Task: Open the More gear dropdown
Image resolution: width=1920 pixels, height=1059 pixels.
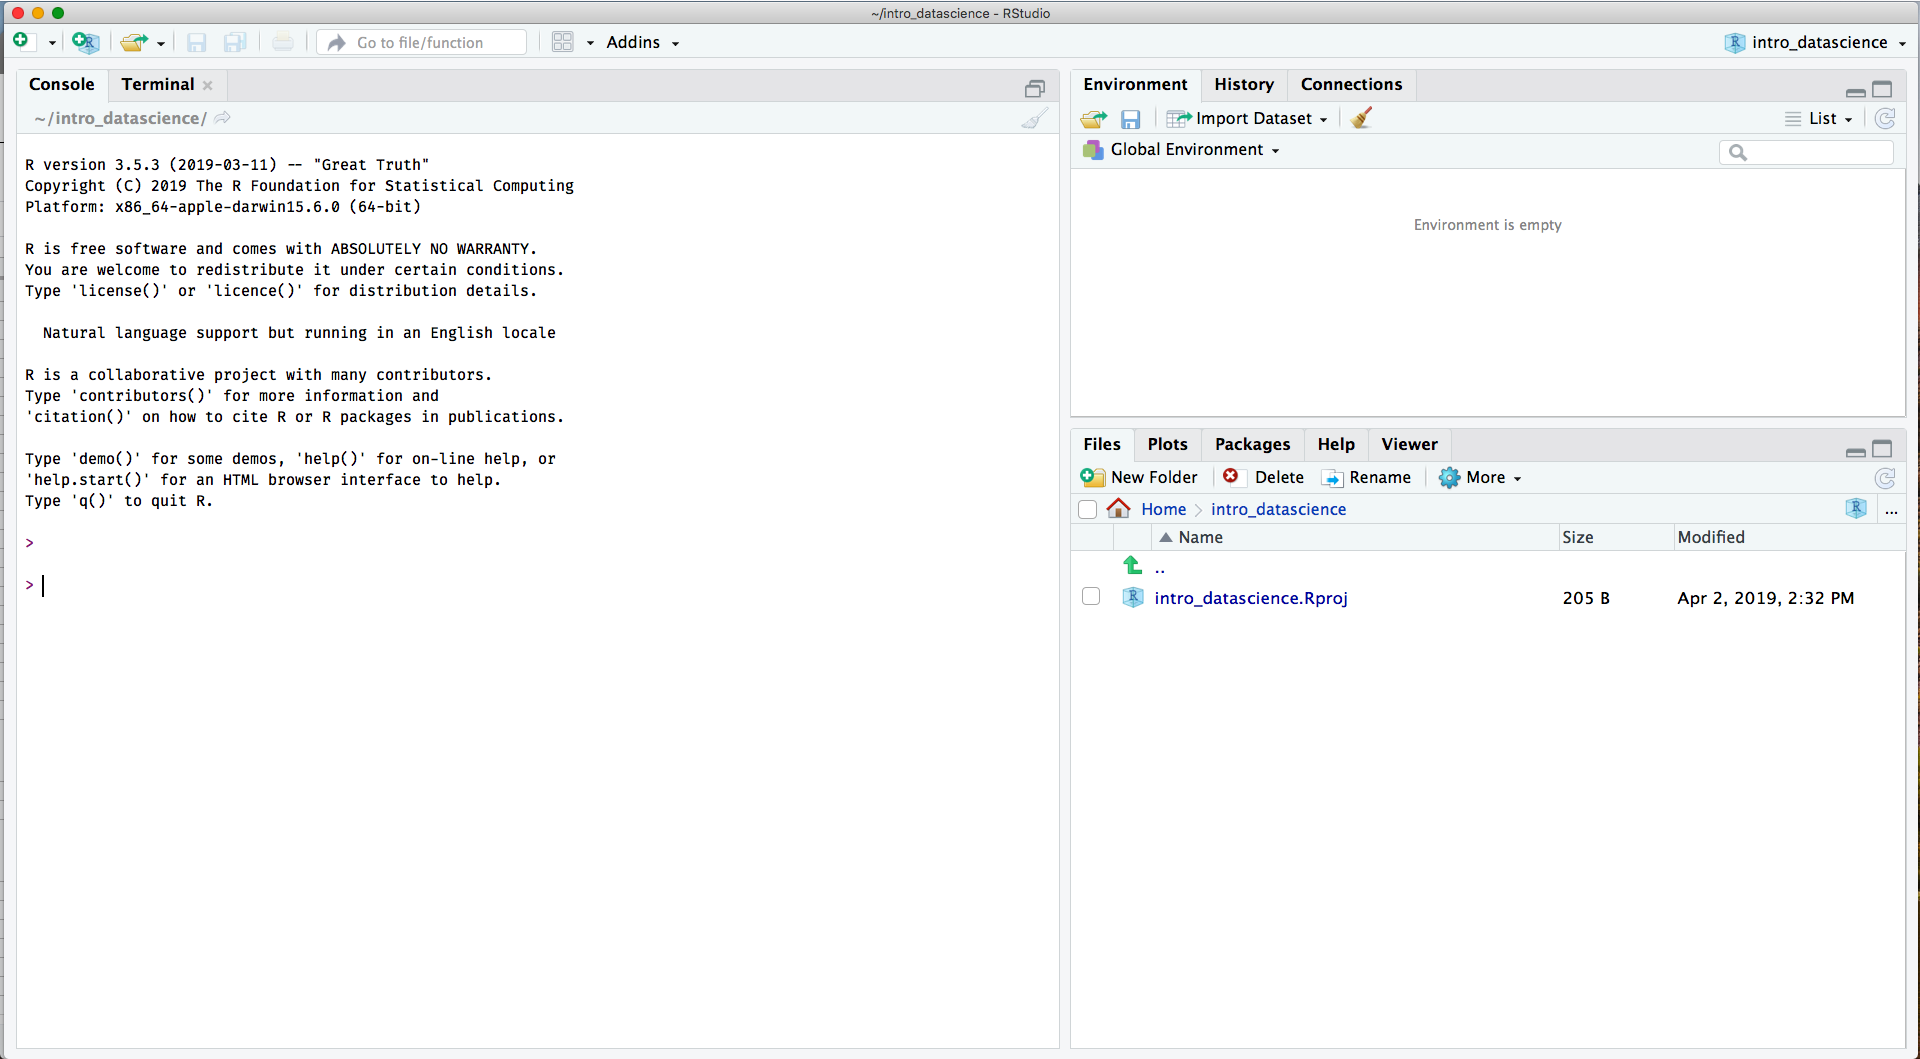Action: [x=1481, y=478]
